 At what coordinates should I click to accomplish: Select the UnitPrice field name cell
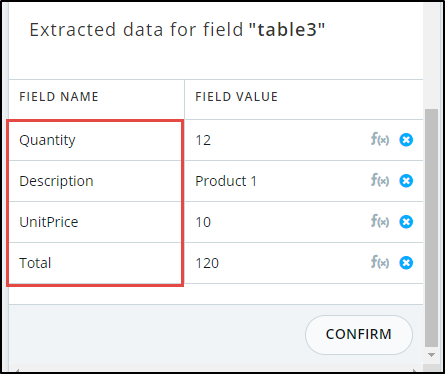coord(95,222)
